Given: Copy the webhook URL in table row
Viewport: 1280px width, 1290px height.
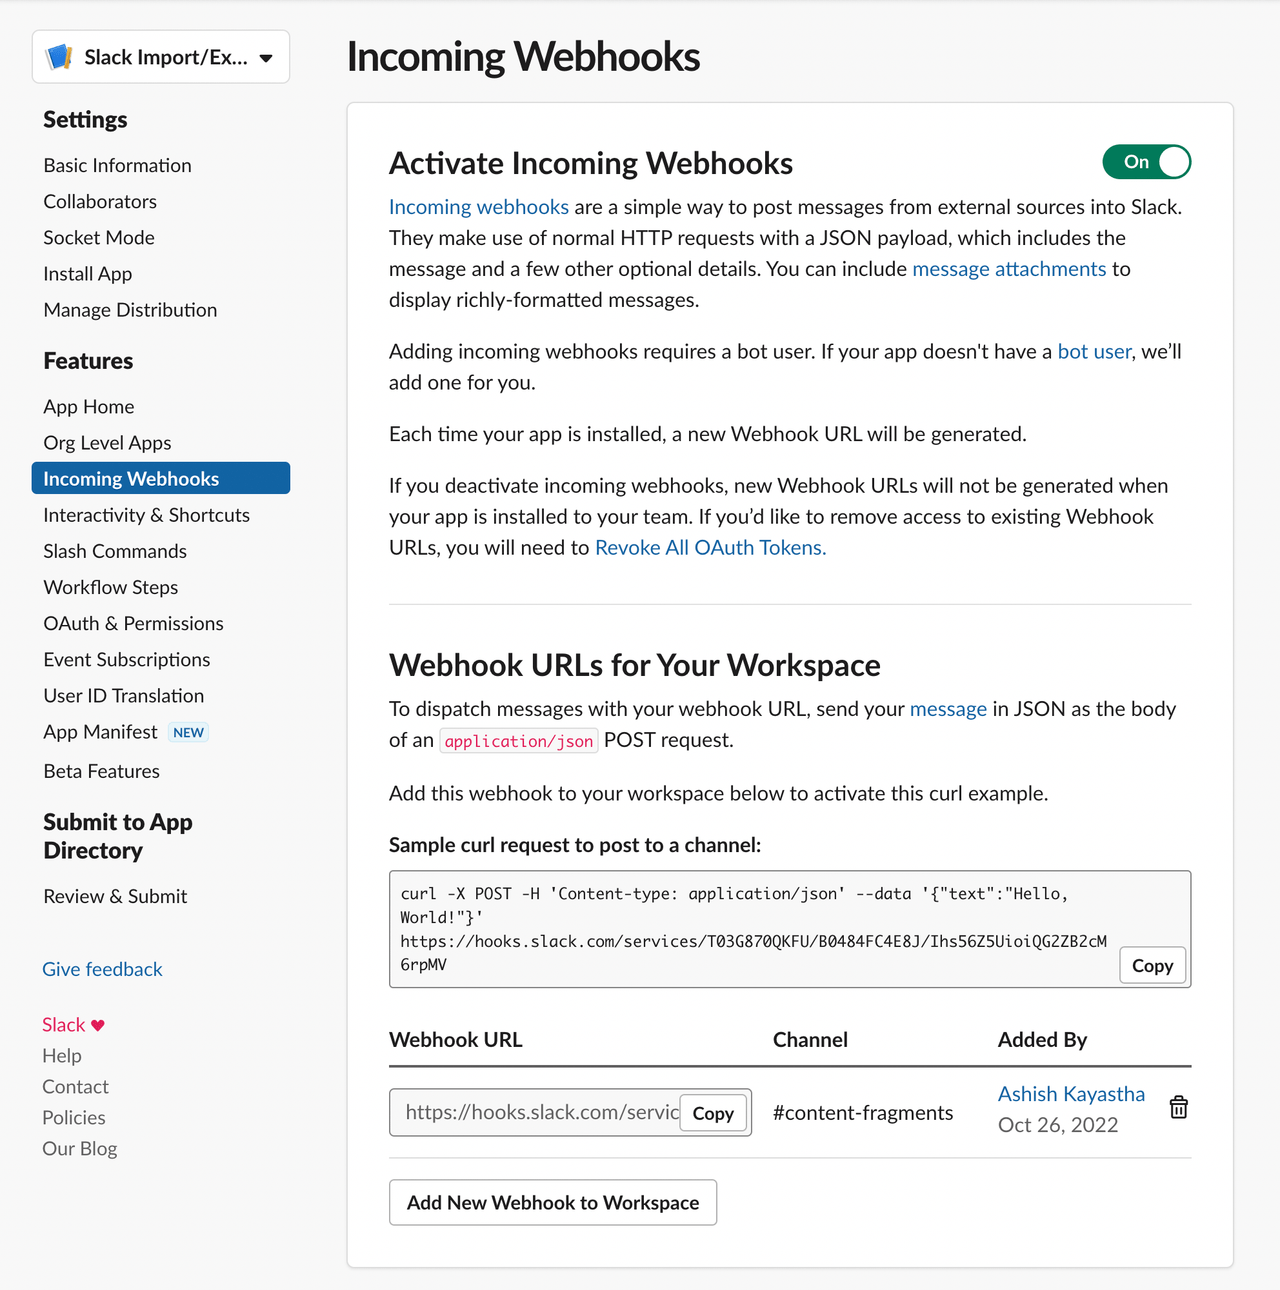Looking at the screenshot, I should (713, 1113).
